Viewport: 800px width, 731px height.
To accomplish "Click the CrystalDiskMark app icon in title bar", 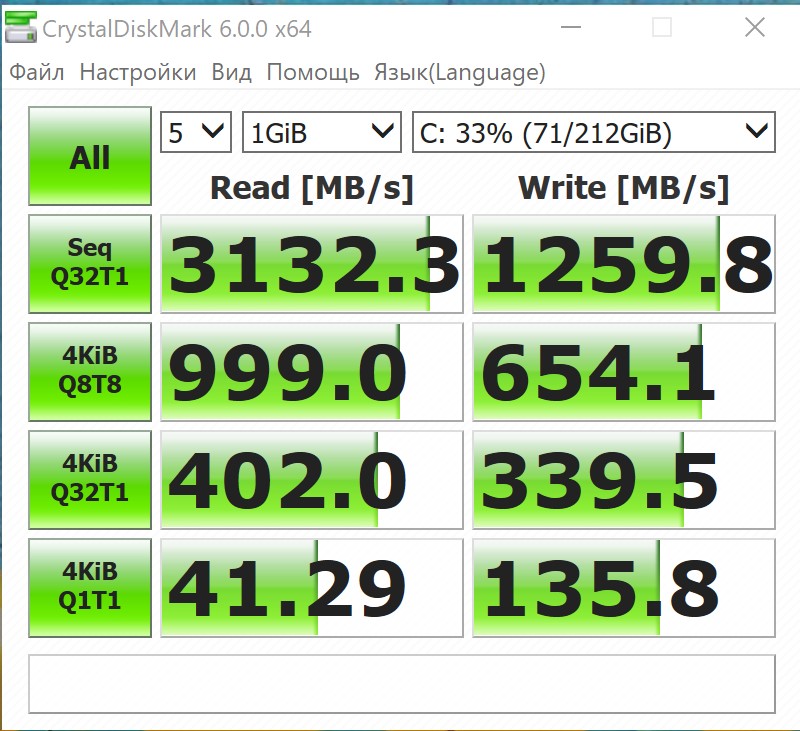I will pos(20,28).
